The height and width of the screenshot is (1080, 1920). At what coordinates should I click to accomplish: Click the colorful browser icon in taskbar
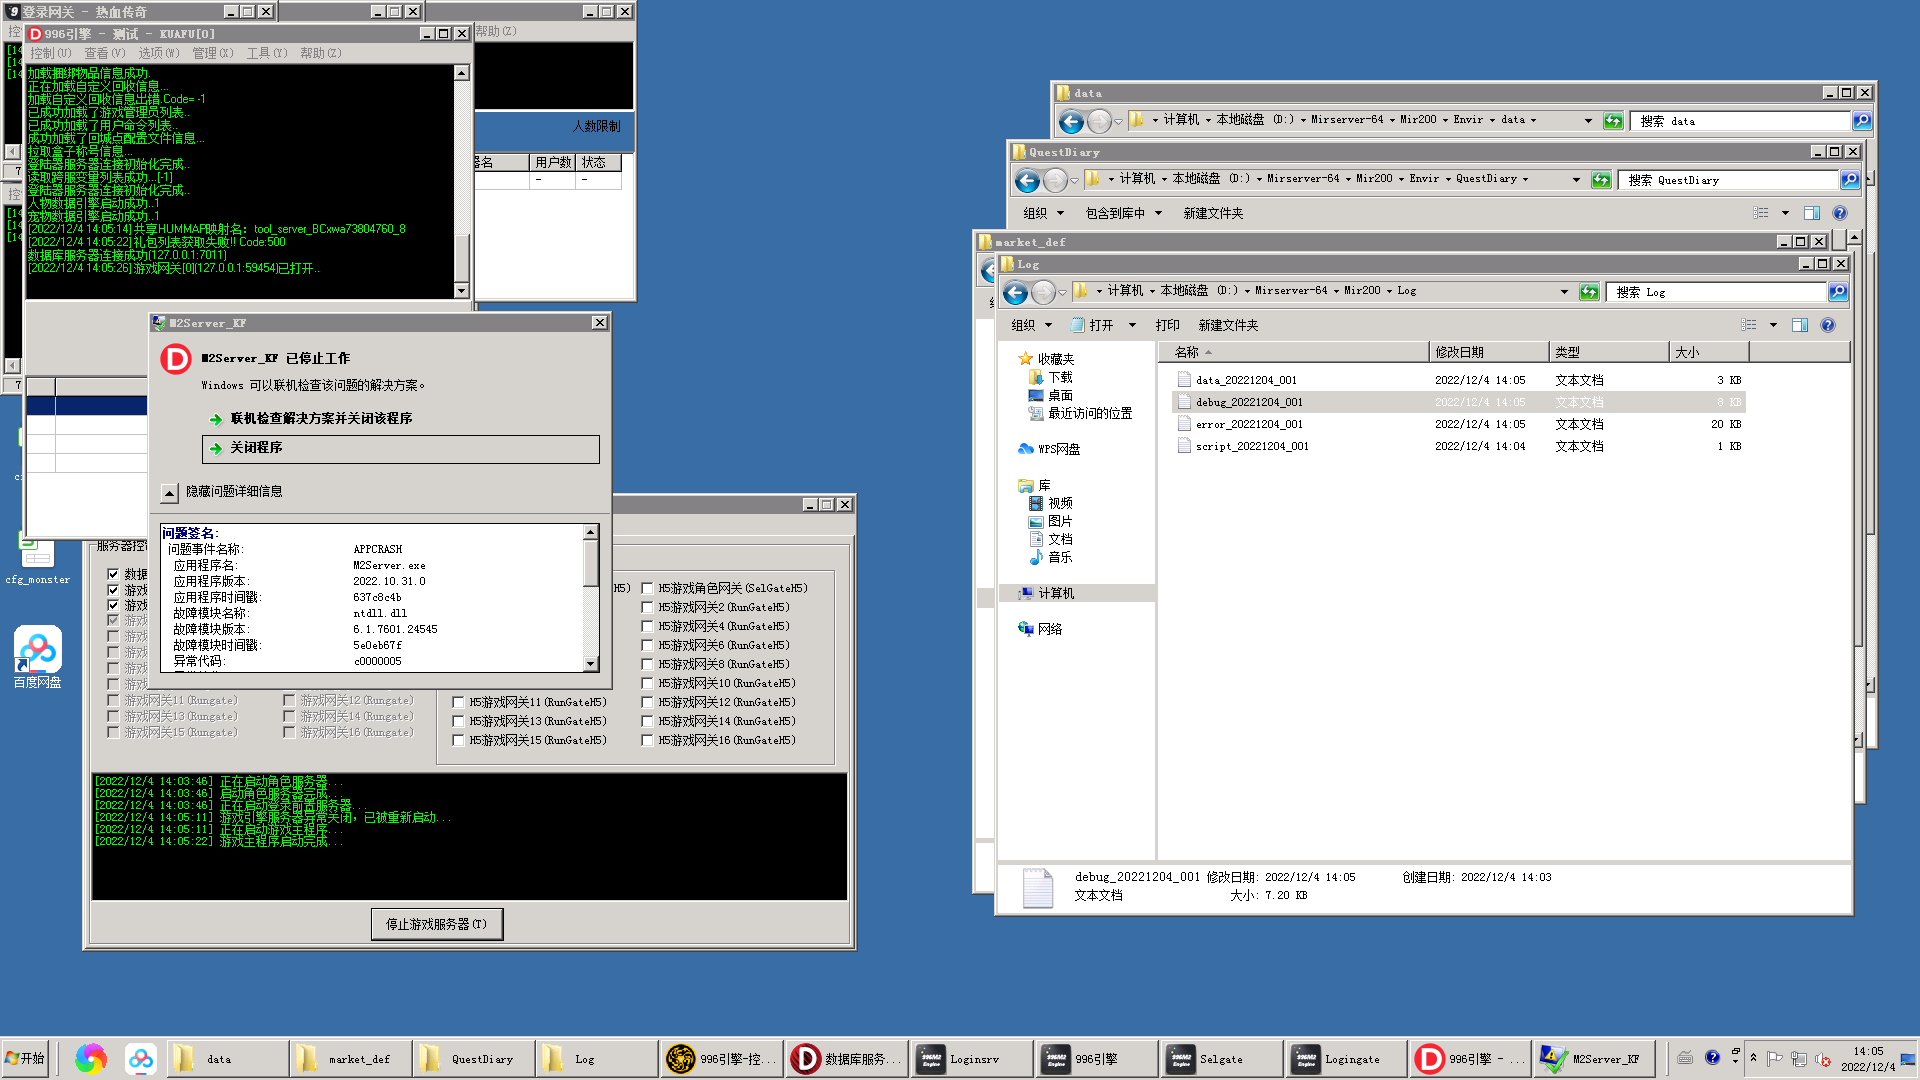(x=91, y=1058)
